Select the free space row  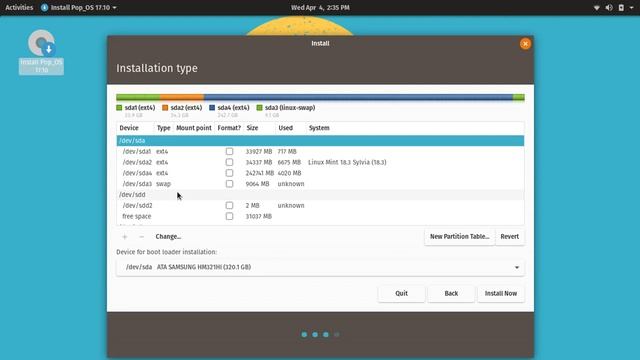pyautogui.click(x=320, y=216)
